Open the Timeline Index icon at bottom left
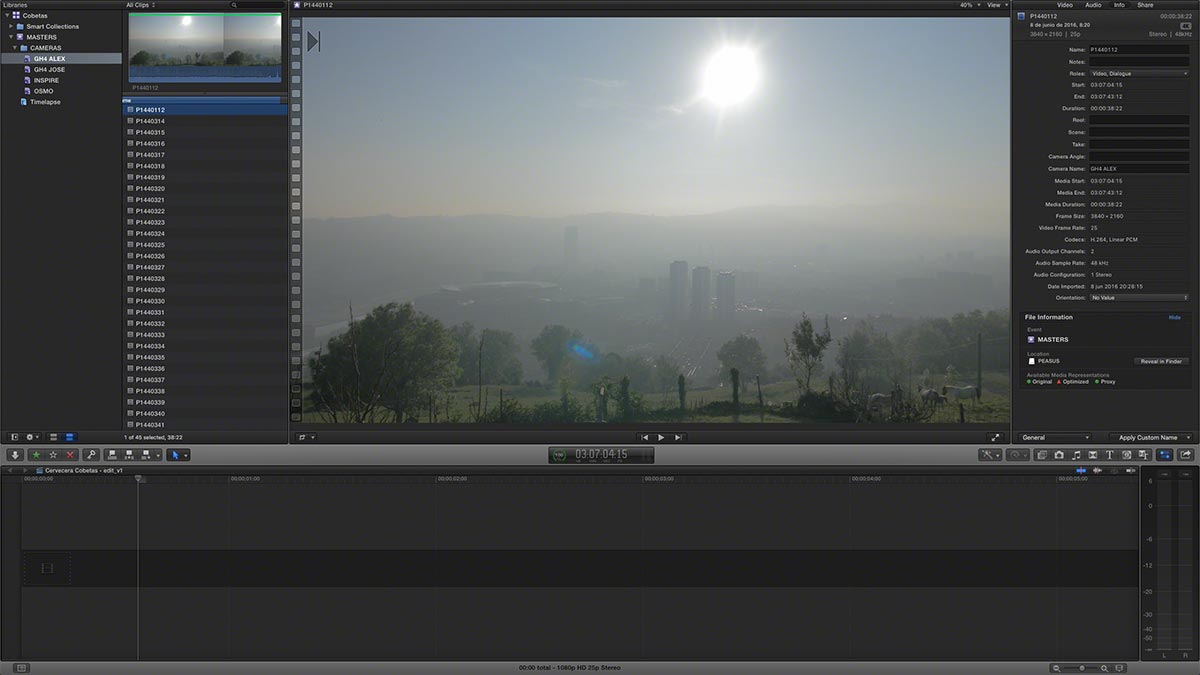This screenshot has height=675, width=1200. [22, 667]
